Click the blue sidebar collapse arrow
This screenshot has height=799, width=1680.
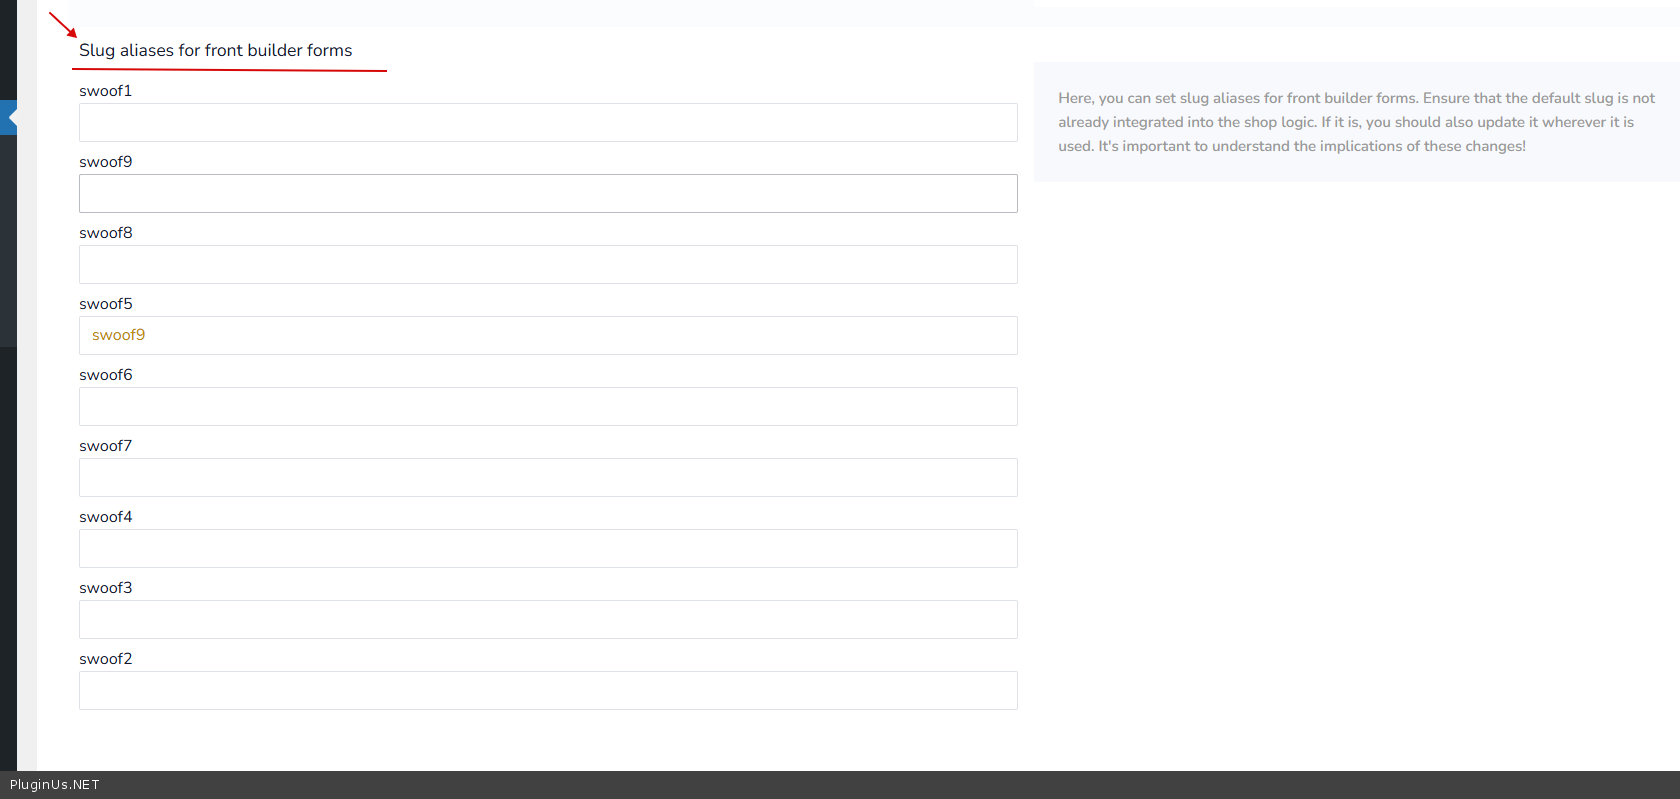pos(9,118)
